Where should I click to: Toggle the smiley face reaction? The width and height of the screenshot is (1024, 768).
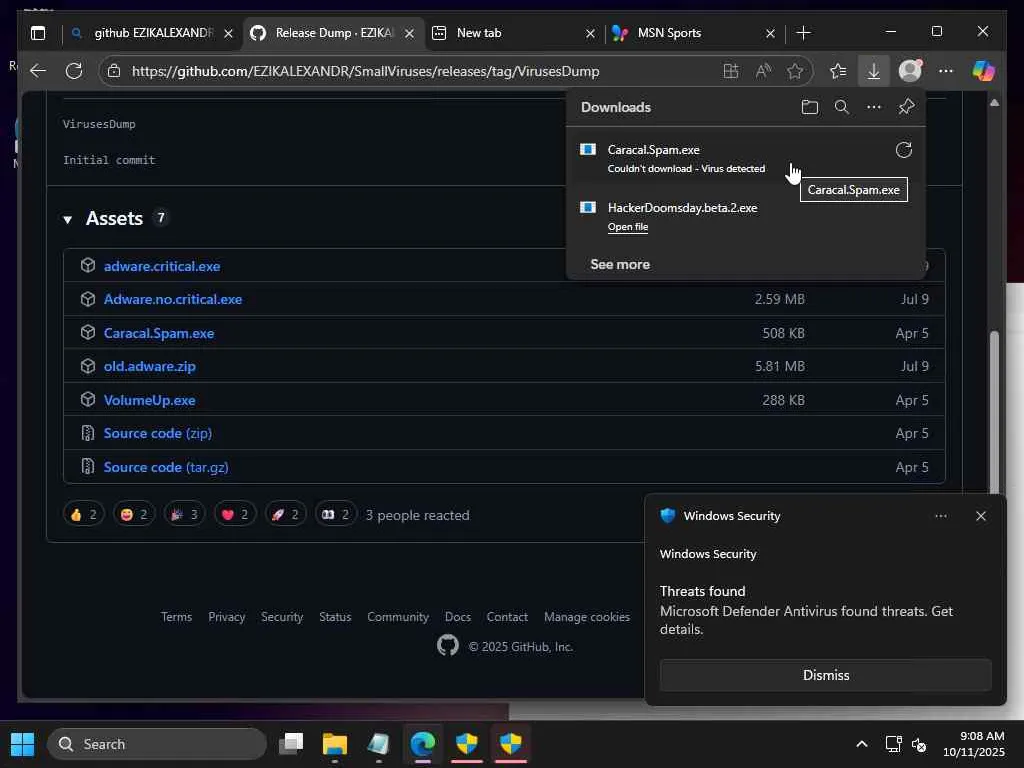134,515
